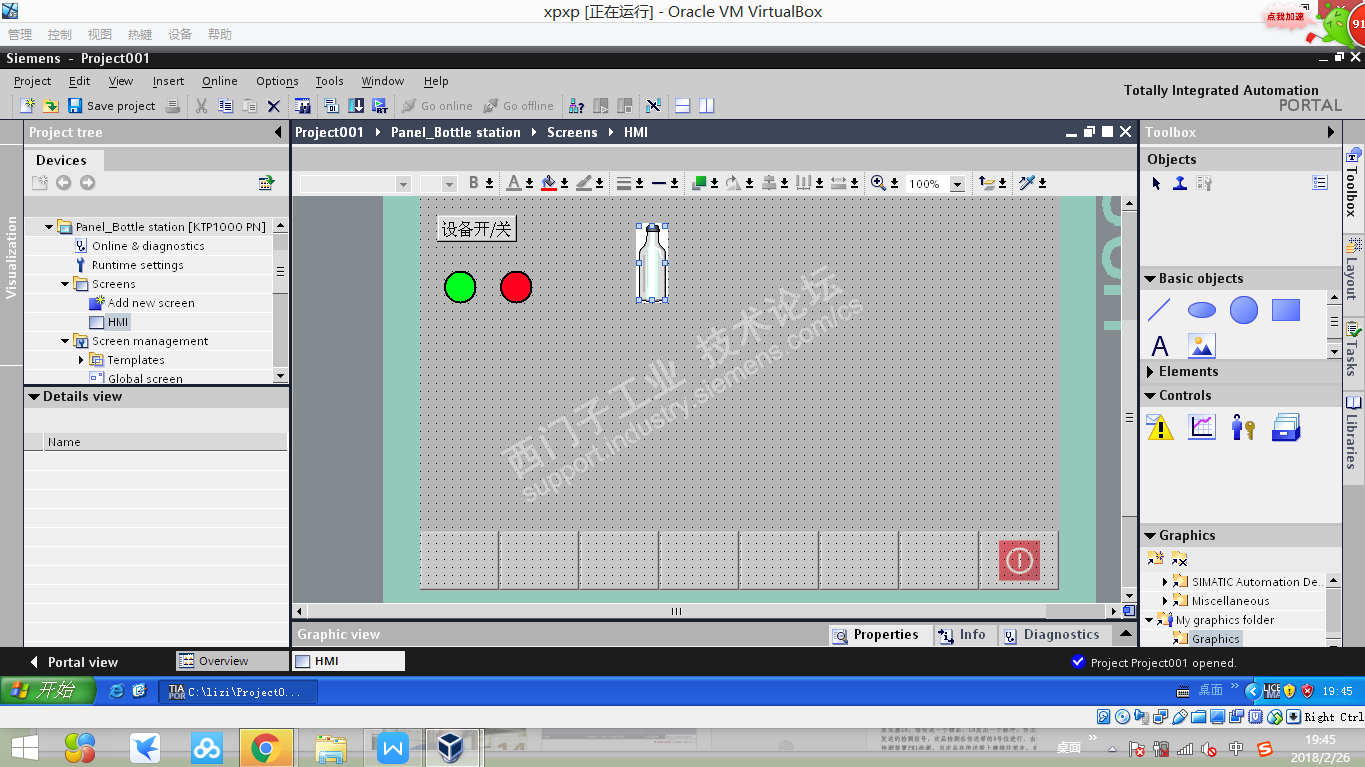The height and width of the screenshot is (767, 1365).
Task: Click Go offline button
Action: pyautogui.click(x=518, y=106)
